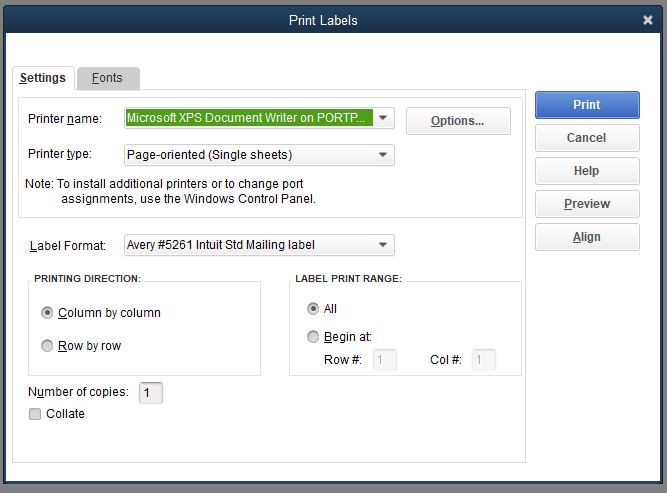This screenshot has height=493, width=667.
Task: Preview the labels before printing
Action: pyautogui.click(x=586, y=204)
